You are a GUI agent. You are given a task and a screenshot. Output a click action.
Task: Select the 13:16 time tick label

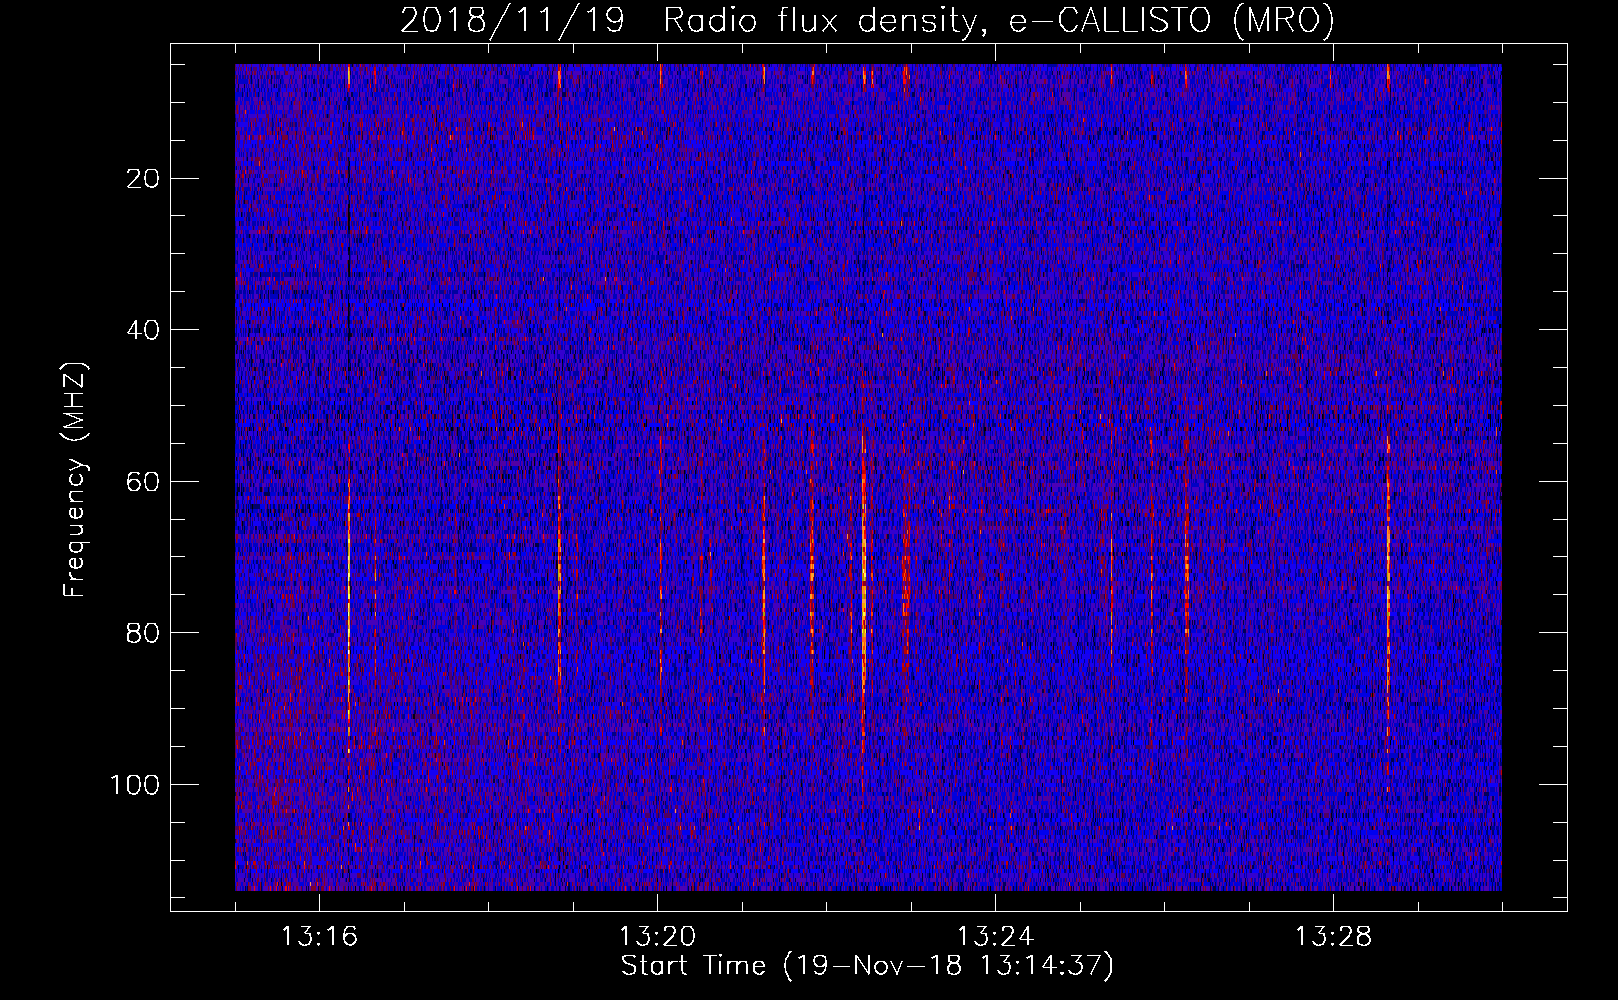[319, 937]
